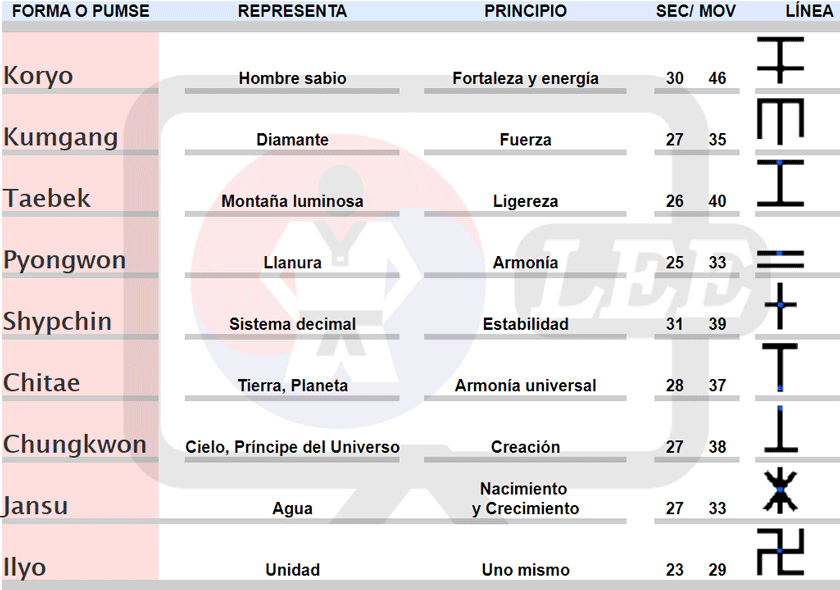840x590 pixels.
Task: Click the "Montaña luminosa" cell
Action: click(292, 201)
